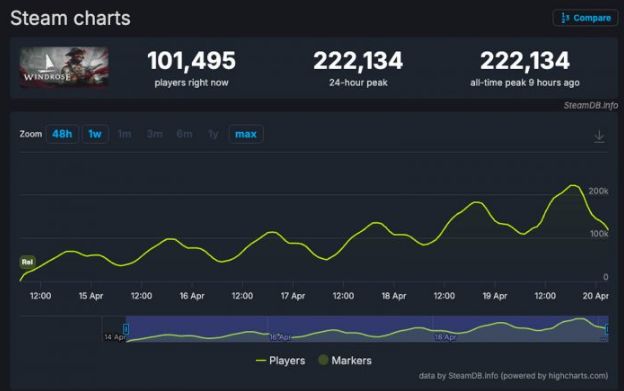Image resolution: width=624 pixels, height=391 pixels.
Task: Select the 1y zoom option
Action: tap(213, 134)
